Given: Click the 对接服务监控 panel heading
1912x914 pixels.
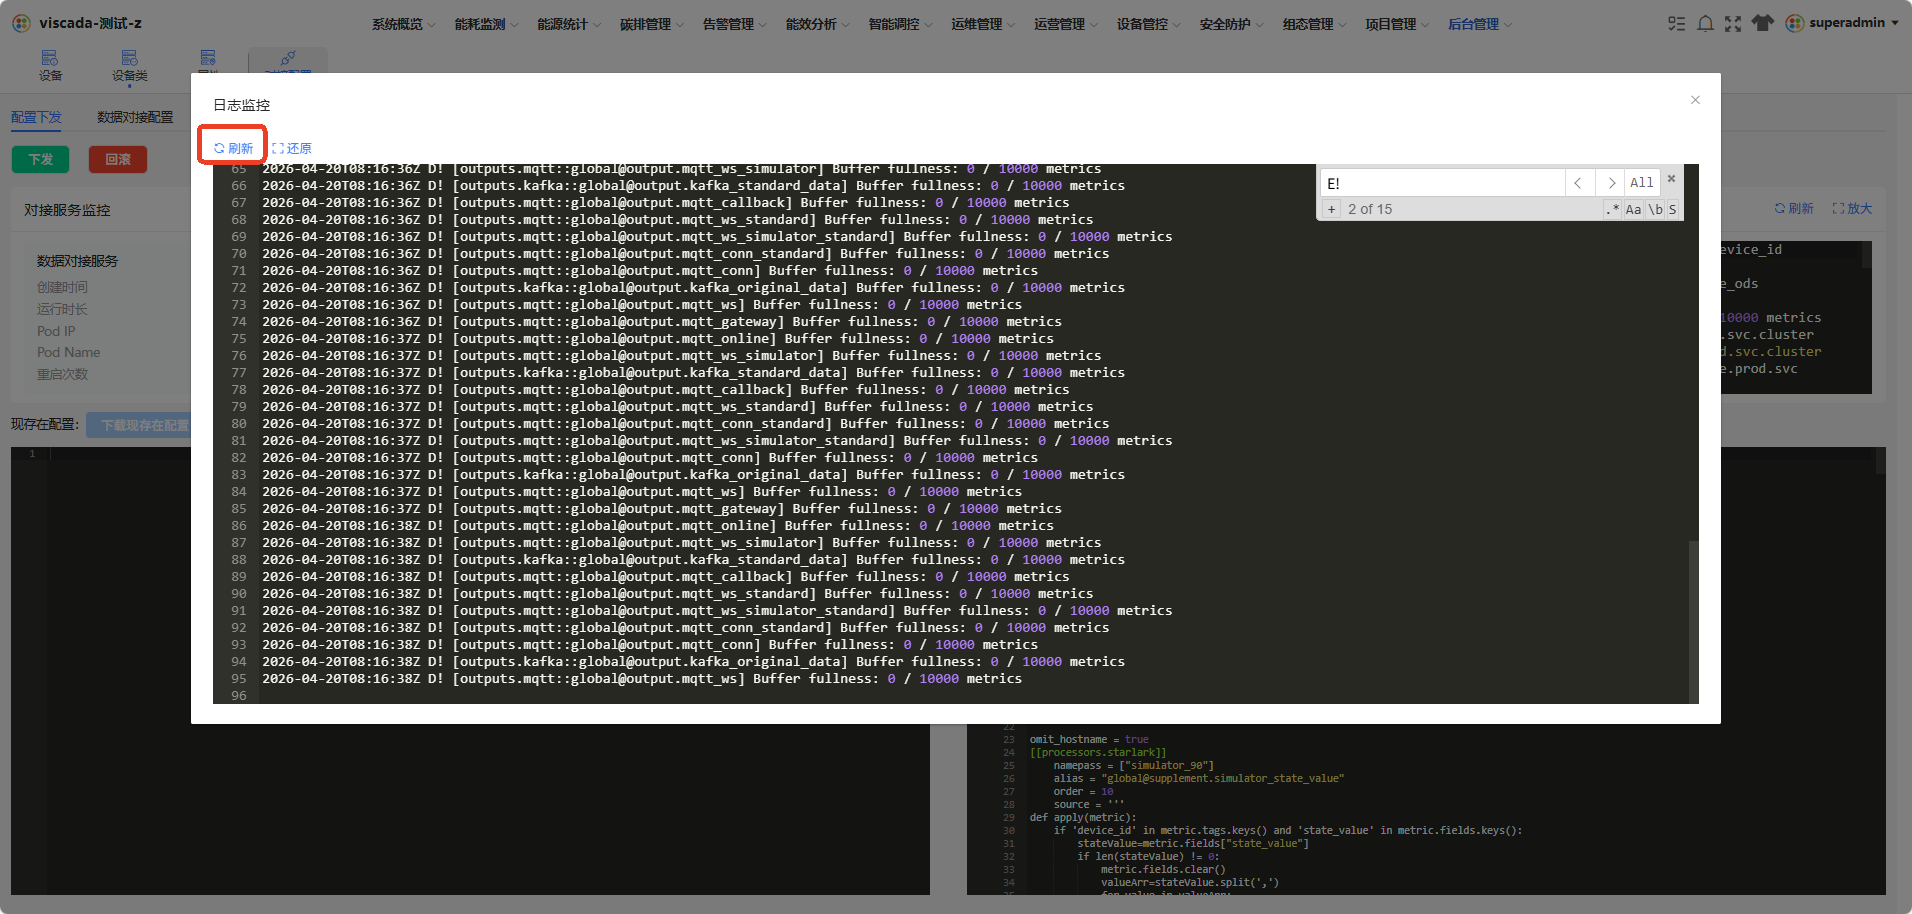Looking at the screenshot, I should pyautogui.click(x=67, y=210).
